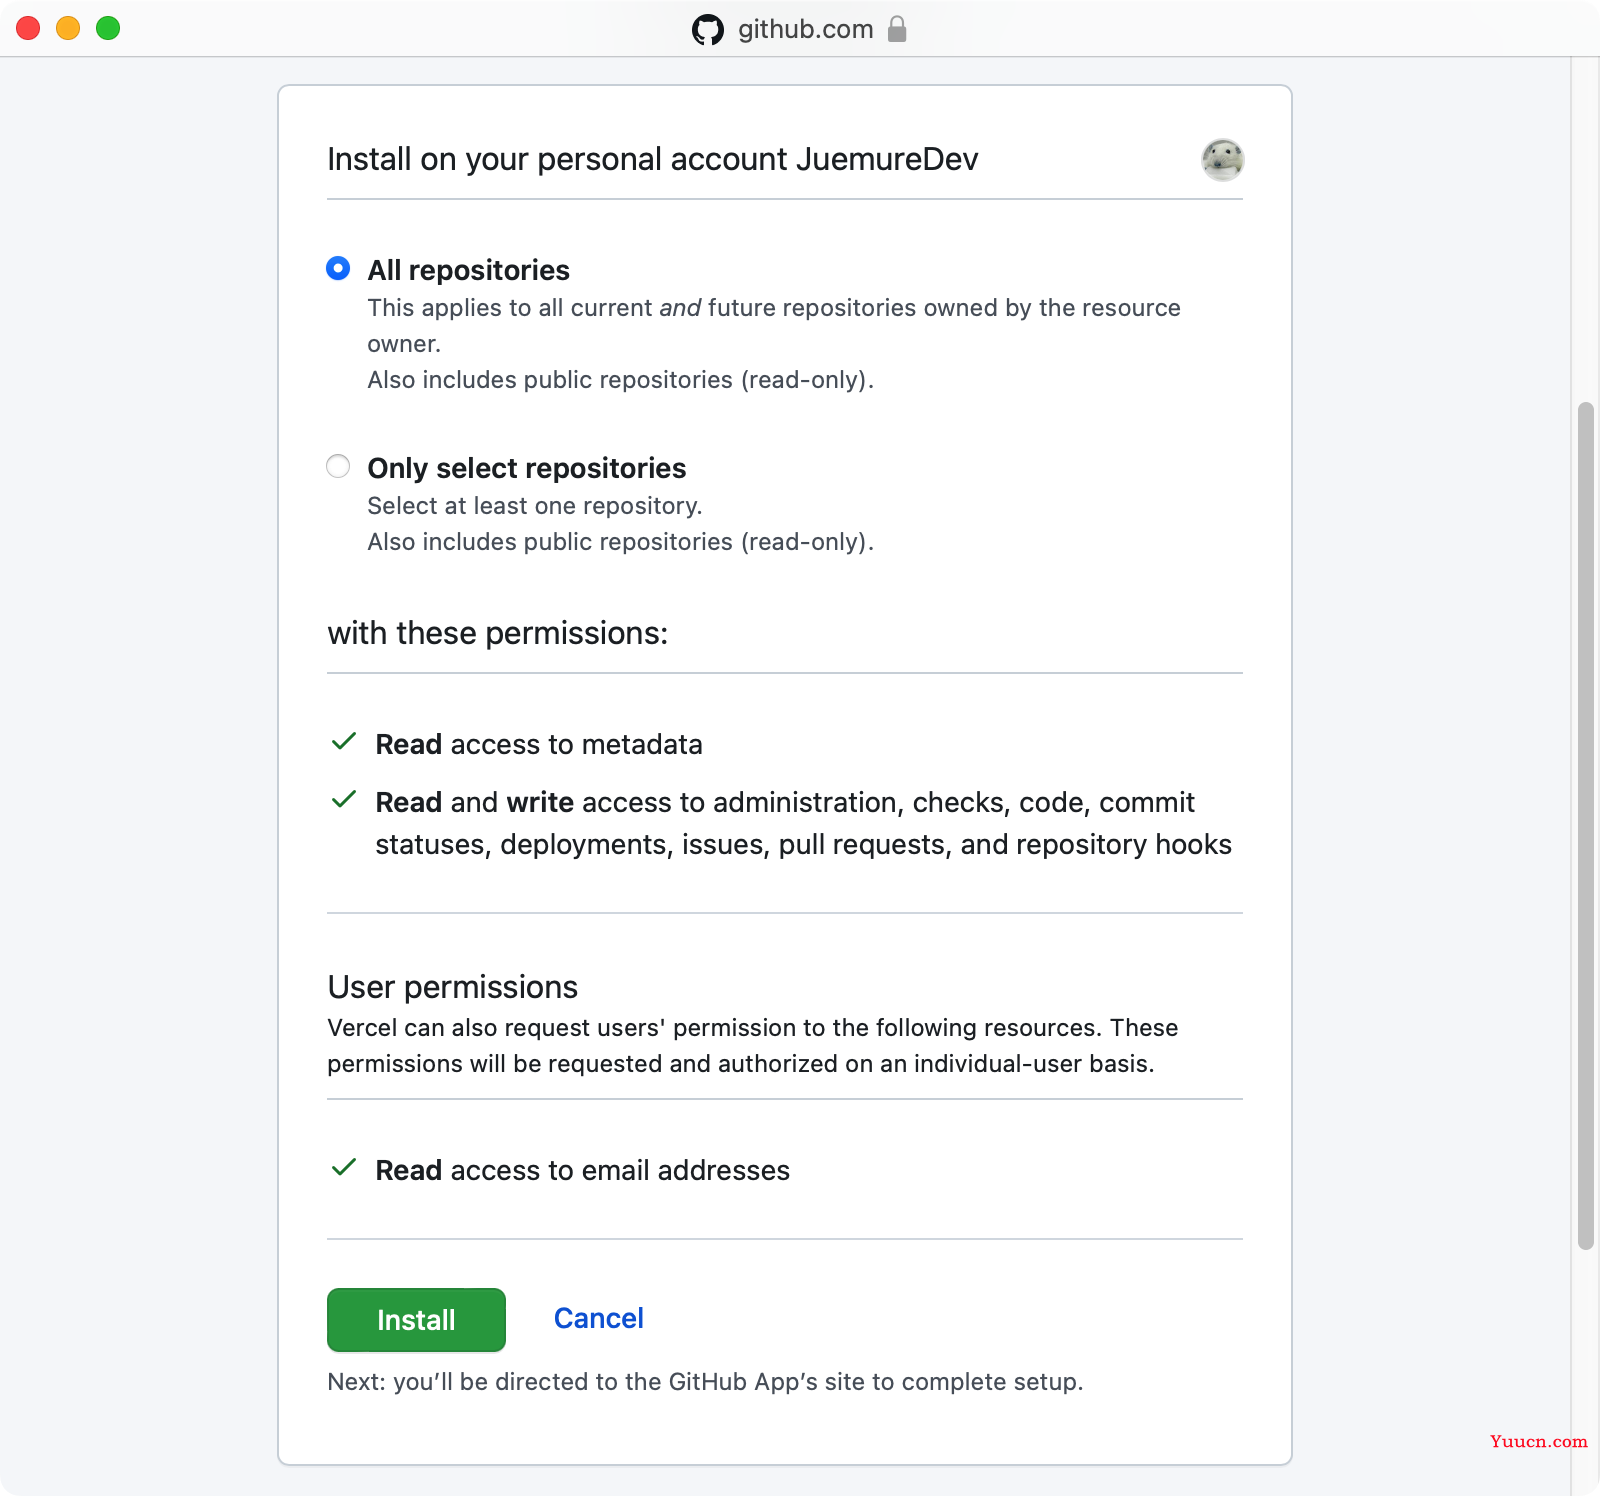Choose Only select repositories radio button

338,466
